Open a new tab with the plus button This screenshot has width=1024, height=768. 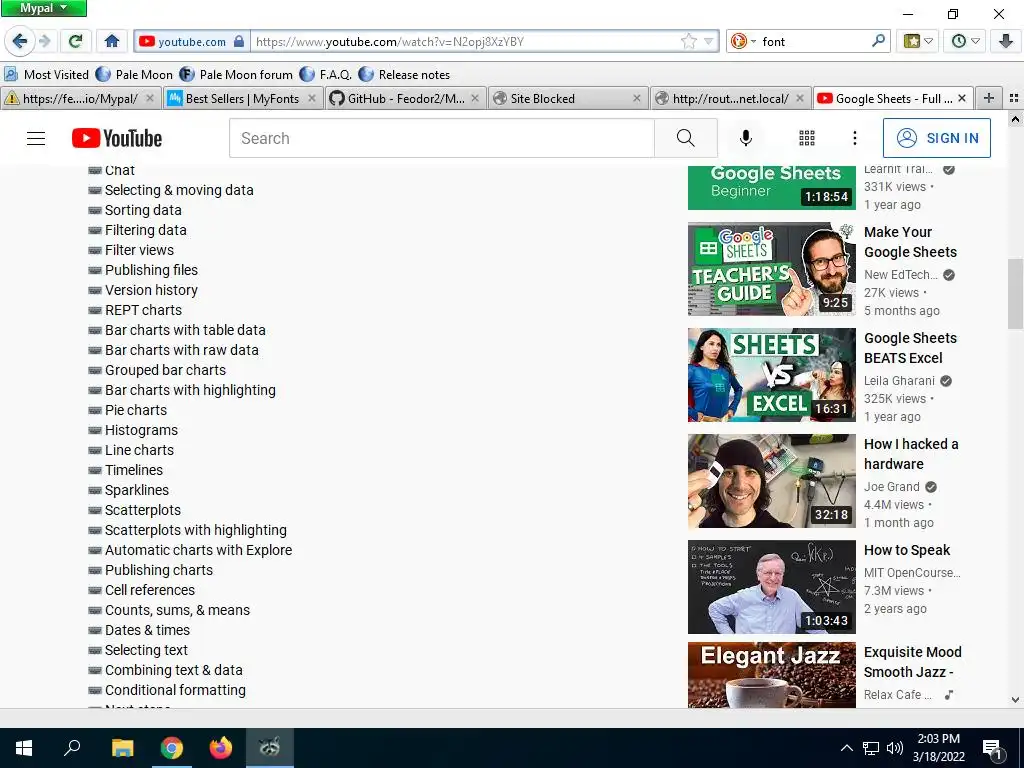(x=989, y=98)
